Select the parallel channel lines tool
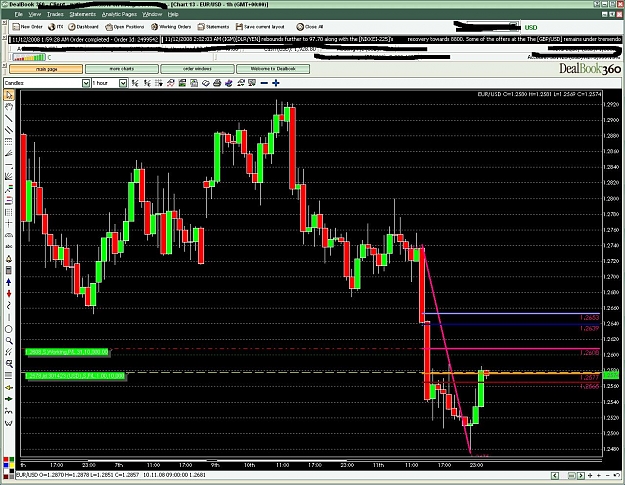The width and height of the screenshot is (625, 485). [9, 130]
